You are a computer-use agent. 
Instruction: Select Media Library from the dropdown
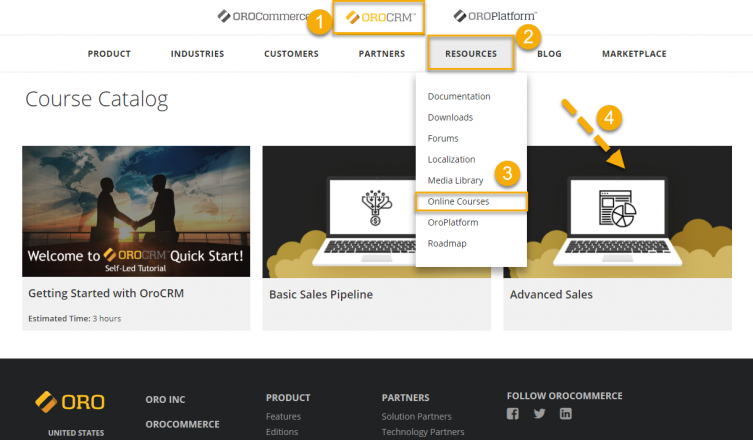click(455, 181)
